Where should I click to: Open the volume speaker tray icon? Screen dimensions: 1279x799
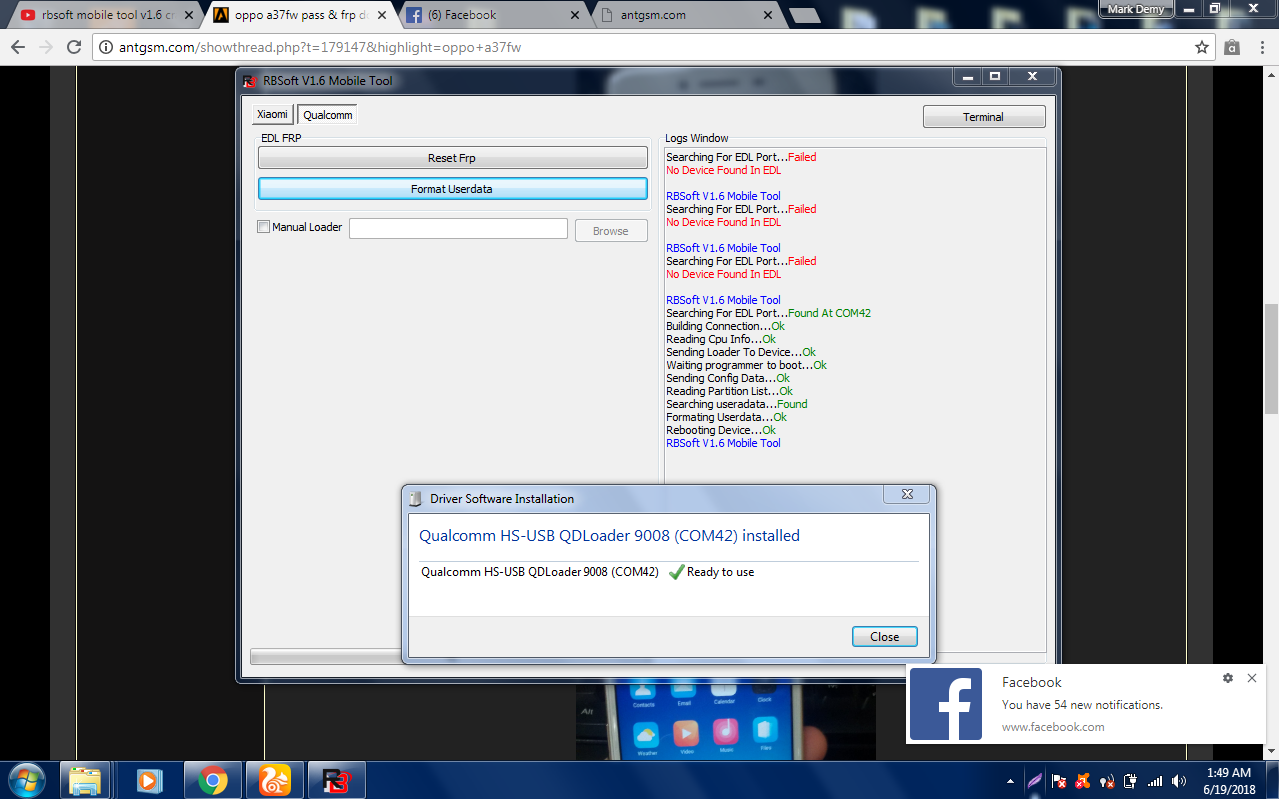[x=1179, y=781]
